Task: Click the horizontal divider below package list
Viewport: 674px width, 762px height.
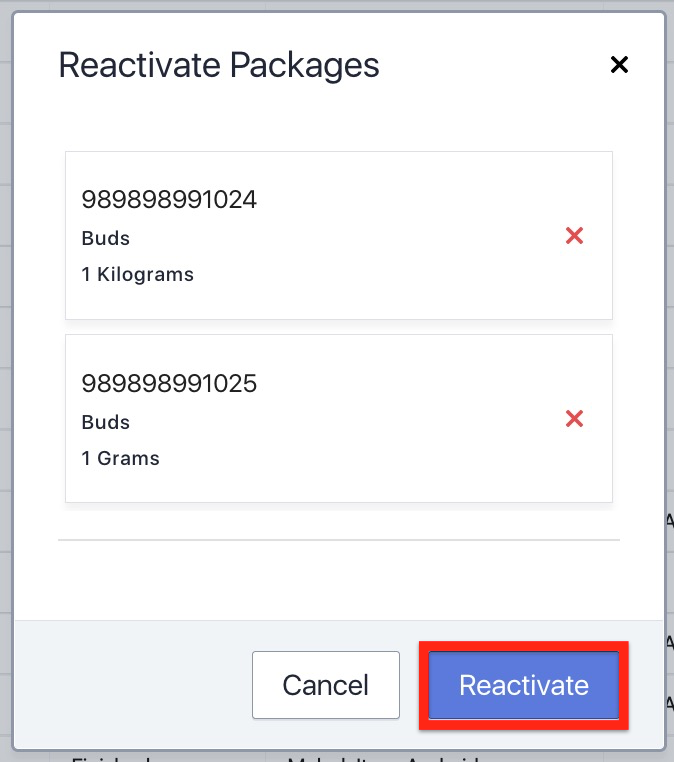Action: coord(338,540)
